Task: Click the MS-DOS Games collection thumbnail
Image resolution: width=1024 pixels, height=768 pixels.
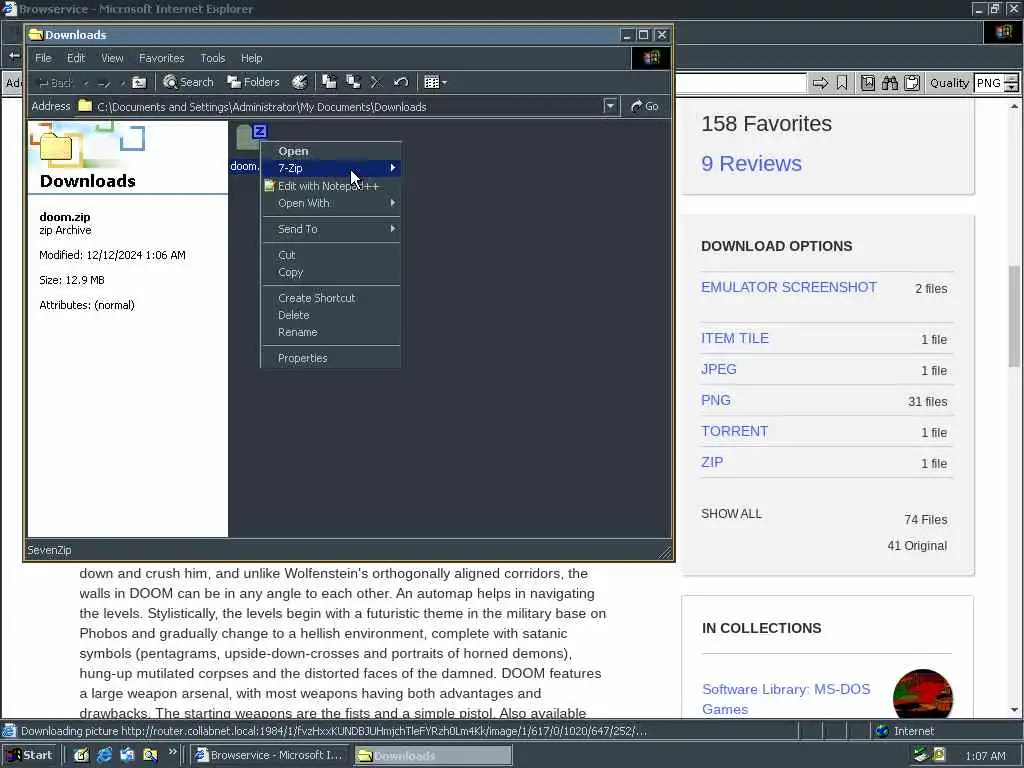Action: pyautogui.click(x=922, y=695)
